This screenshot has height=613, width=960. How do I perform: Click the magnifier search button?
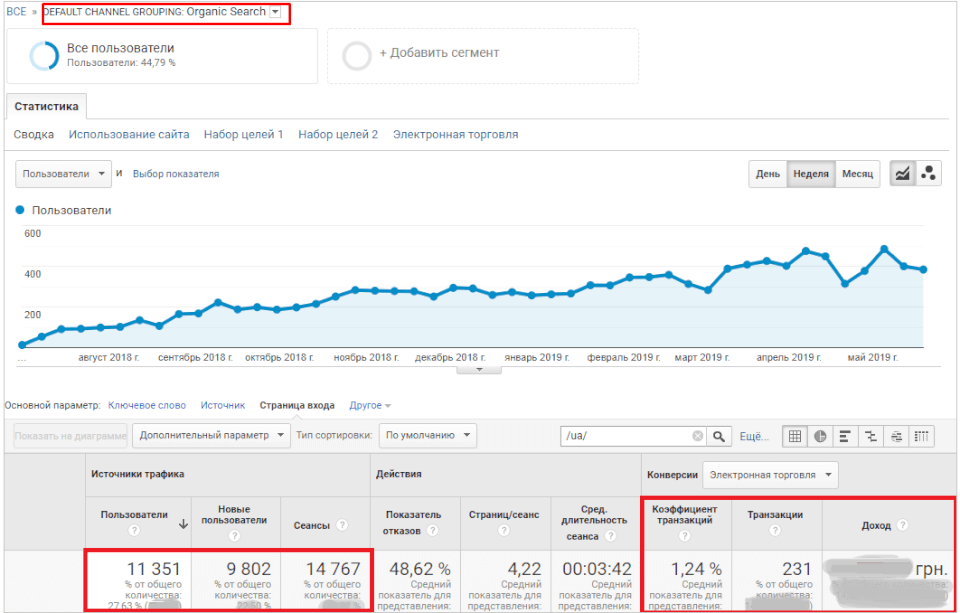pyautogui.click(x=720, y=436)
